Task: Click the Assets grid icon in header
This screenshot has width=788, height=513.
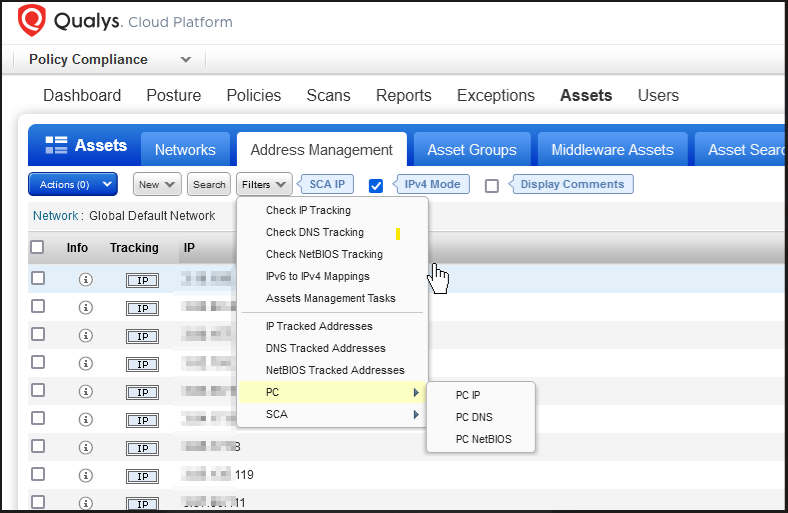Action: tap(56, 146)
